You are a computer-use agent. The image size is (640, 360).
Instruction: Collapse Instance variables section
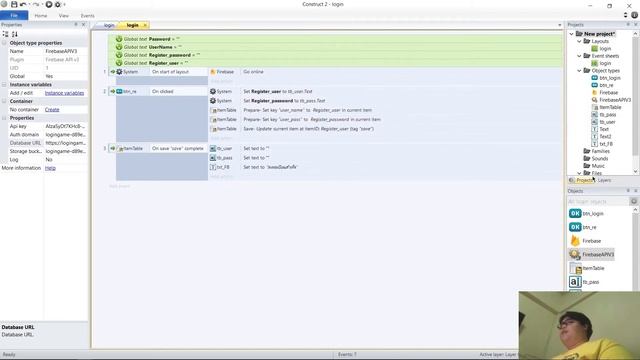[4, 84]
